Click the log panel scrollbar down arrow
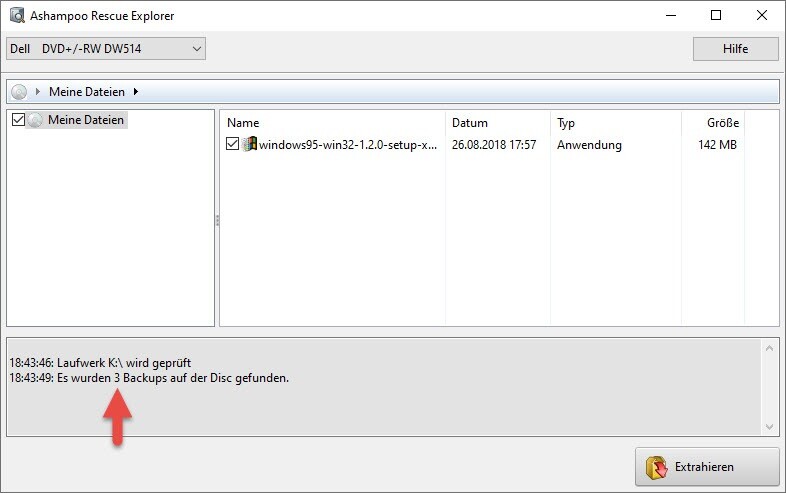786x493 pixels. 769,426
